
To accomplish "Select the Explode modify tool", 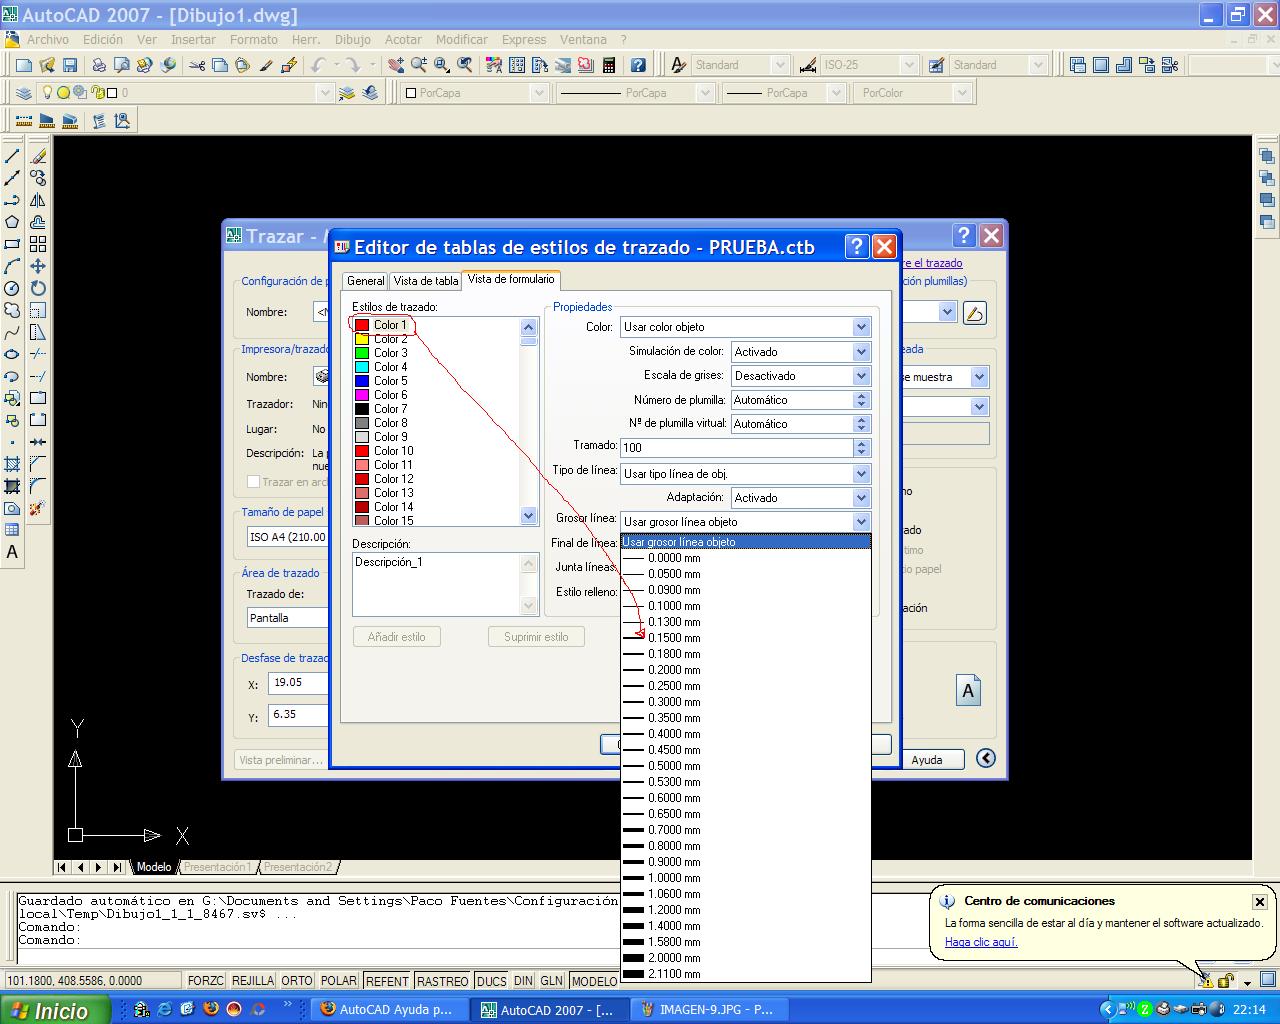I will 38,508.
